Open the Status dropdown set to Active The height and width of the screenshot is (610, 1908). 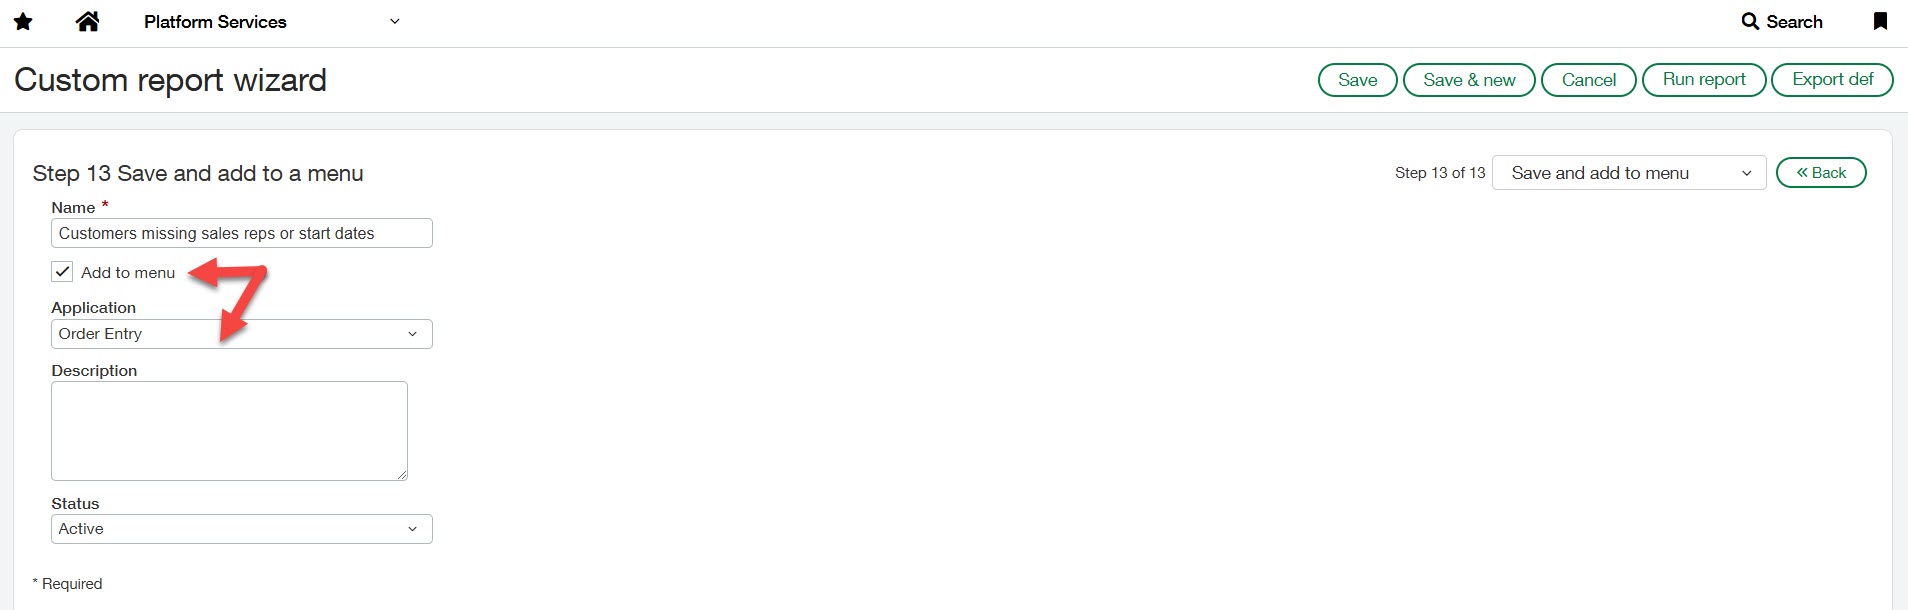[x=241, y=529]
